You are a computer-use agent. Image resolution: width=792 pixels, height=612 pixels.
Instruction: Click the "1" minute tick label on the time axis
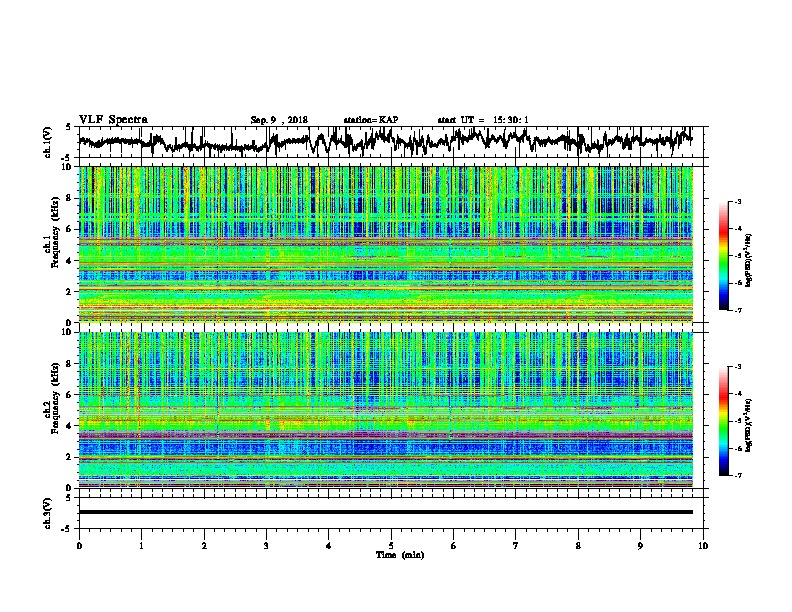141,546
